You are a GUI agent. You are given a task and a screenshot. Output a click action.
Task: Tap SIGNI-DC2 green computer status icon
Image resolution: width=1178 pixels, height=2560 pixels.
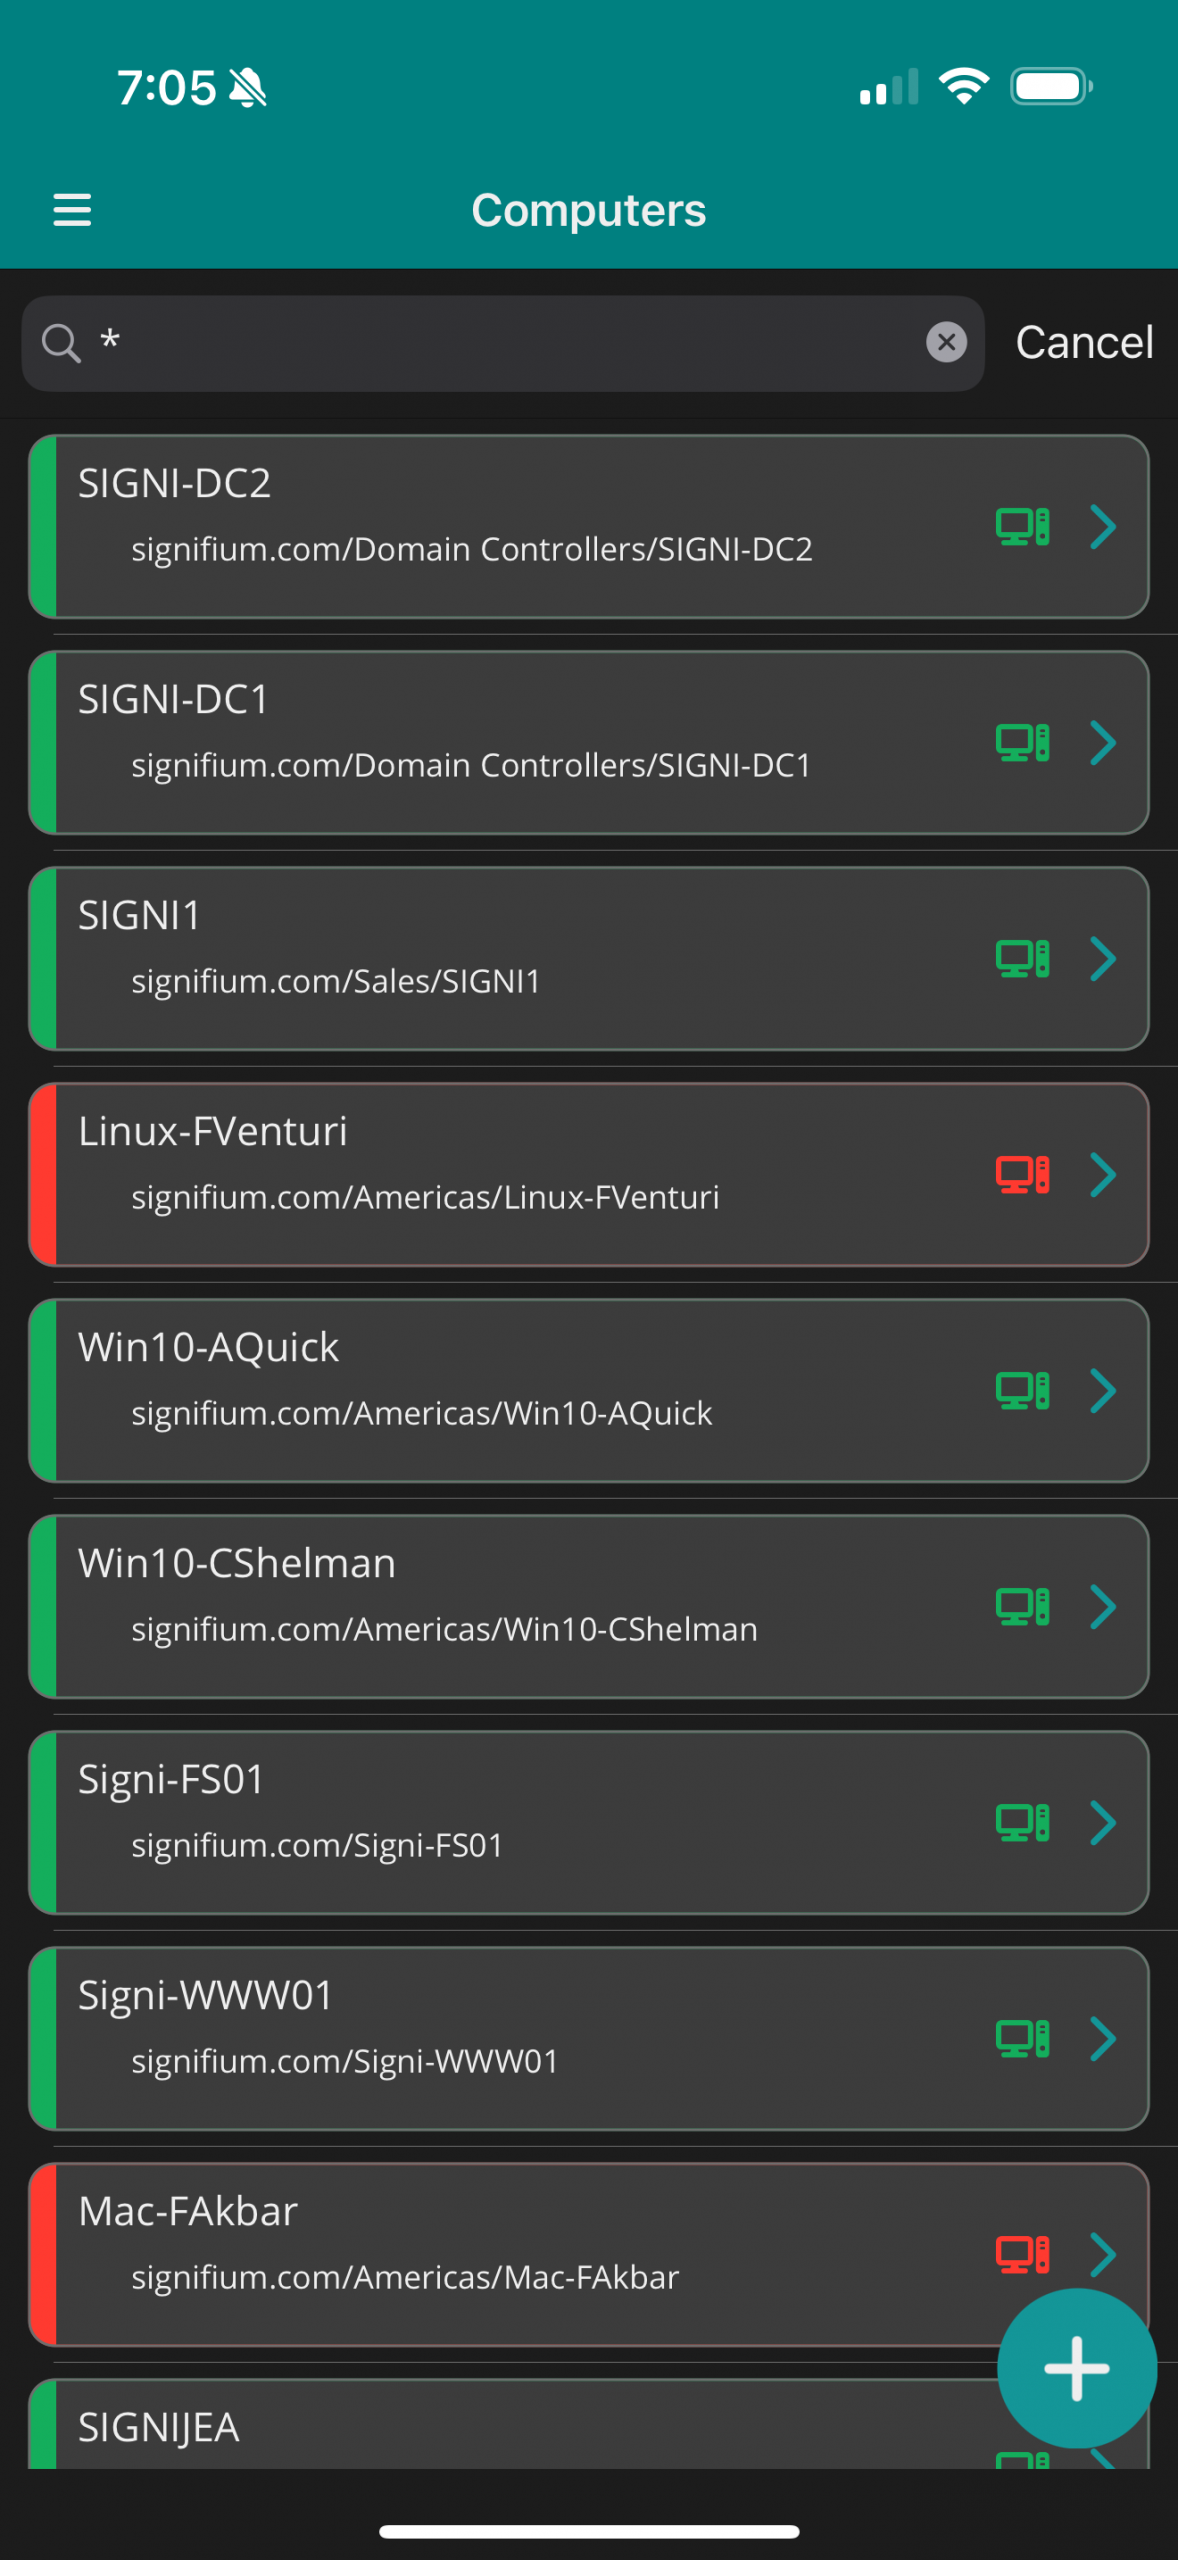point(1022,527)
